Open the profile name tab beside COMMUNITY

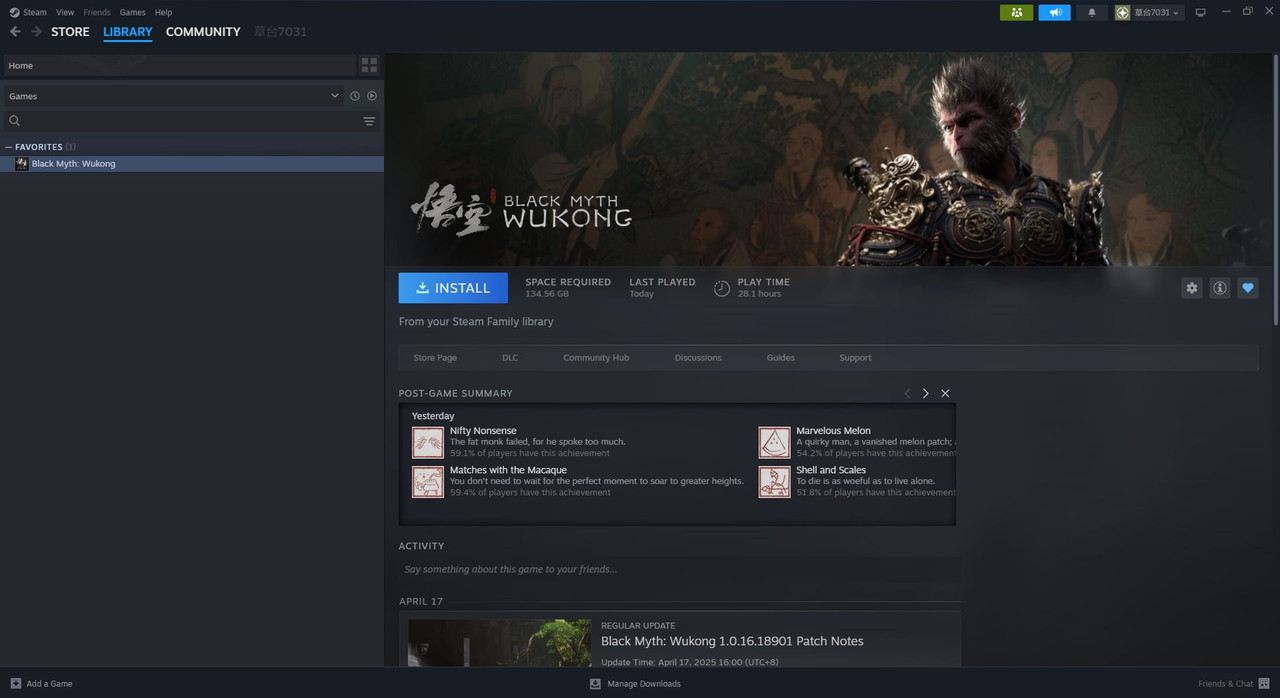280,32
